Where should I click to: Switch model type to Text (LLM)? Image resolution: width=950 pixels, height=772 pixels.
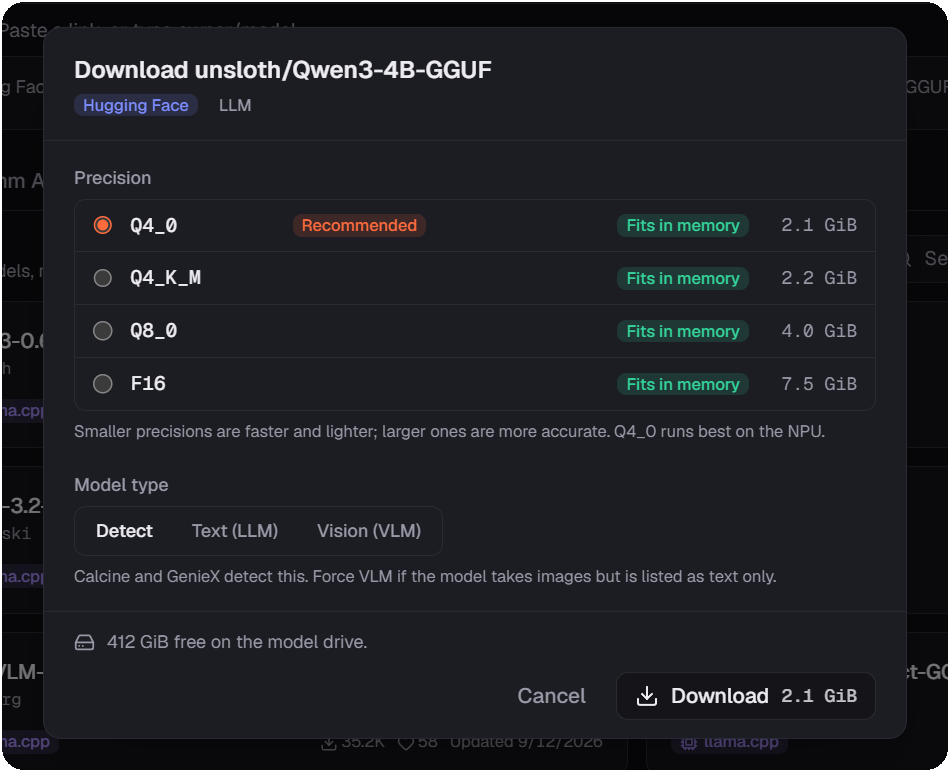pos(234,531)
